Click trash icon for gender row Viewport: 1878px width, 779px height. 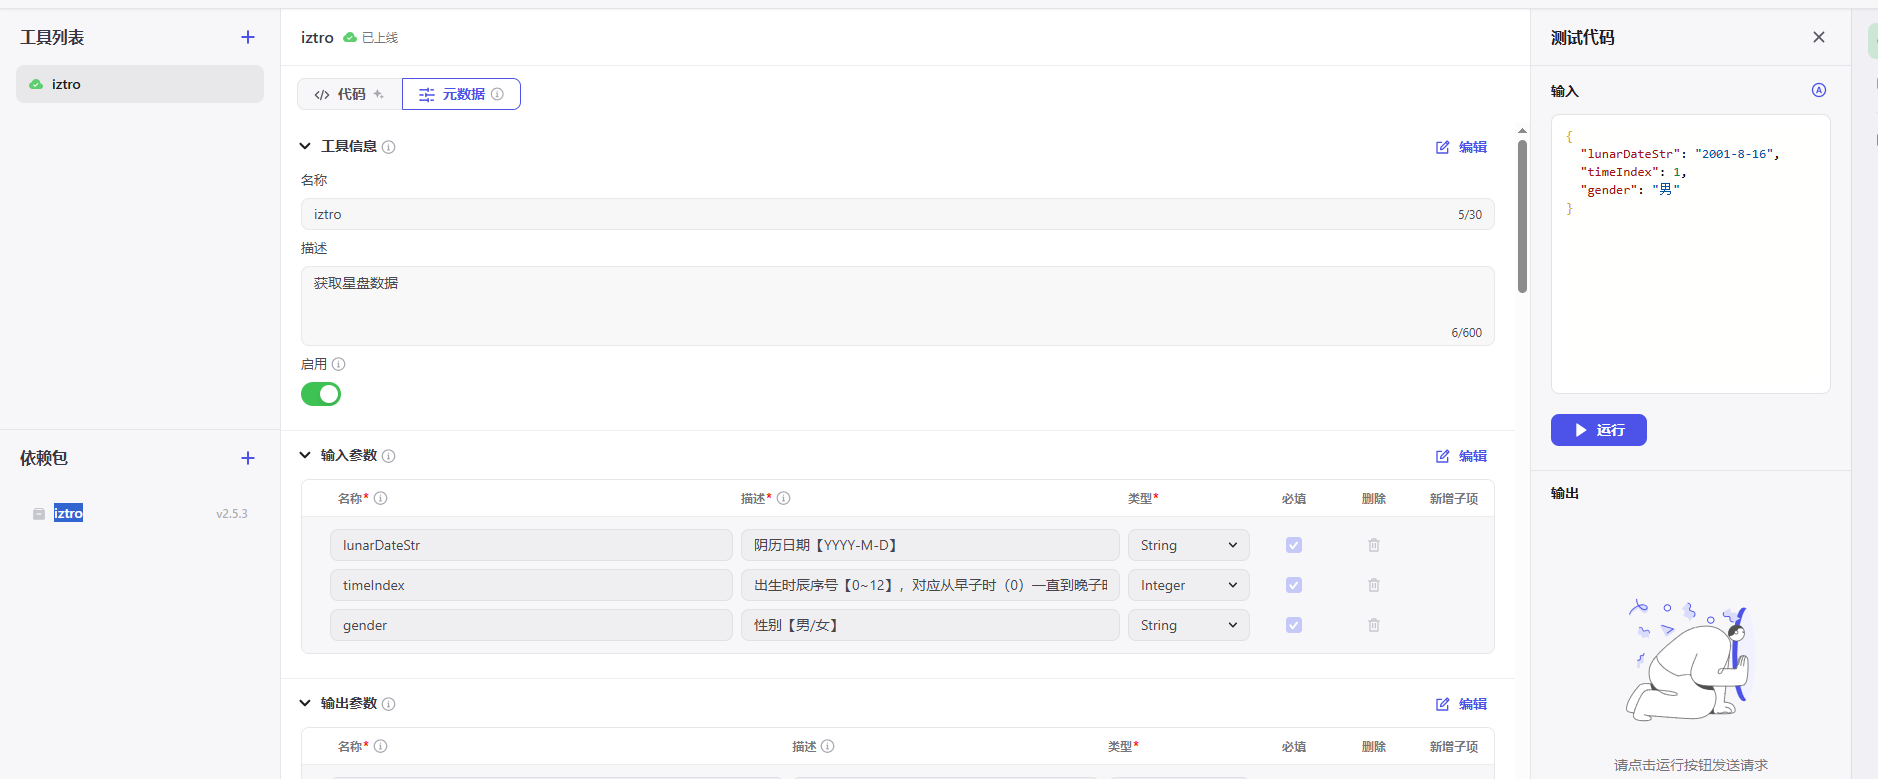pyautogui.click(x=1374, y=625)
